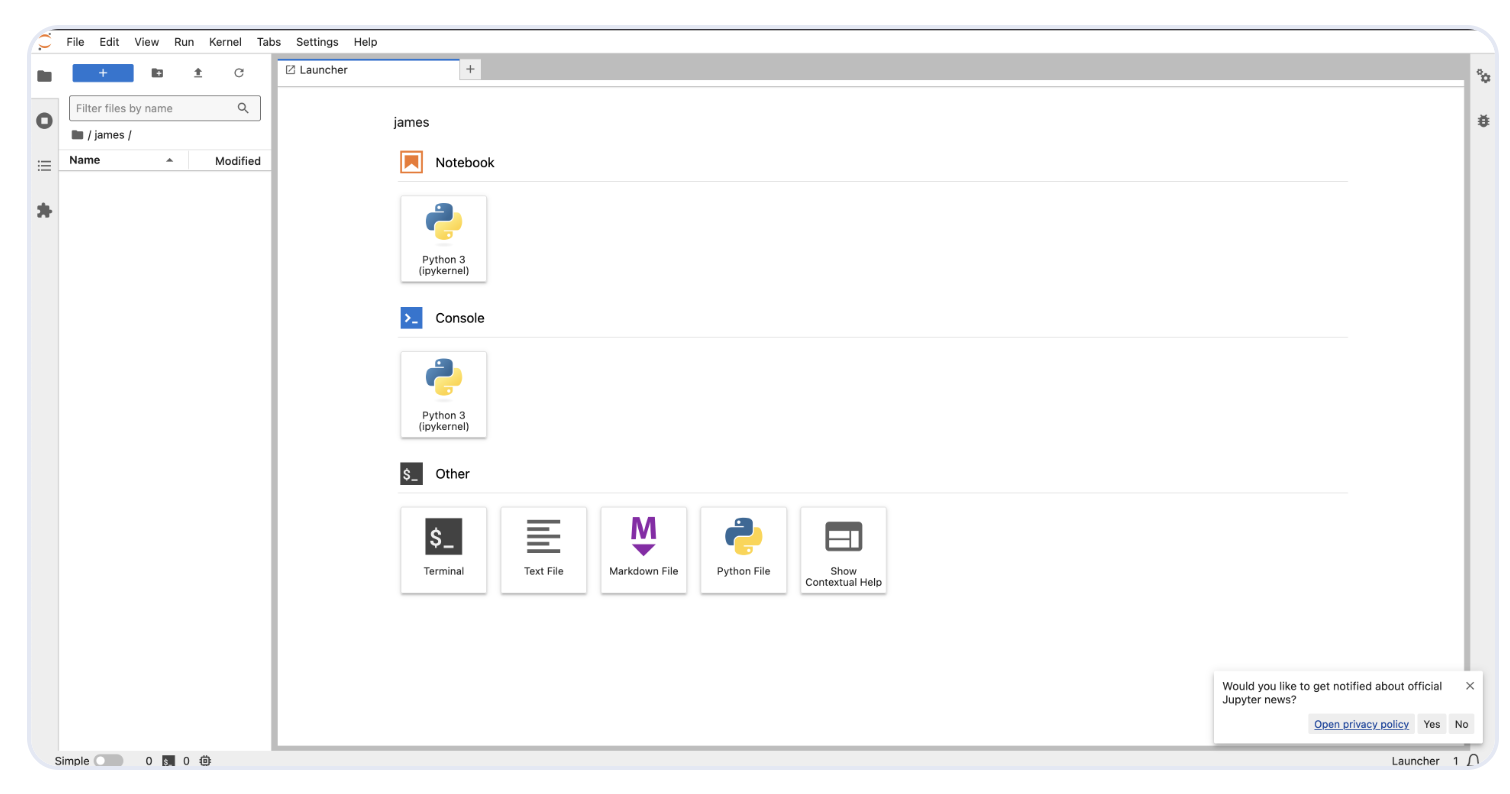This screenshot has width=1510, height=794.
Task: Select the Launcher tab
Action: pos(368,70)
